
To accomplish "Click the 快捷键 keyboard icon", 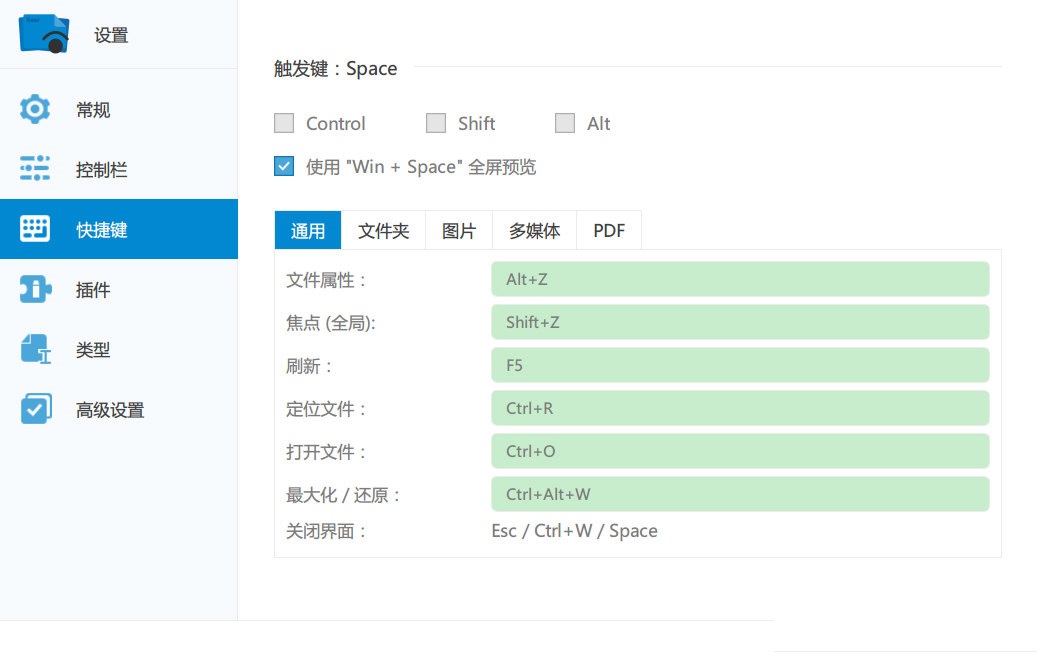I will tap(35, 229).
